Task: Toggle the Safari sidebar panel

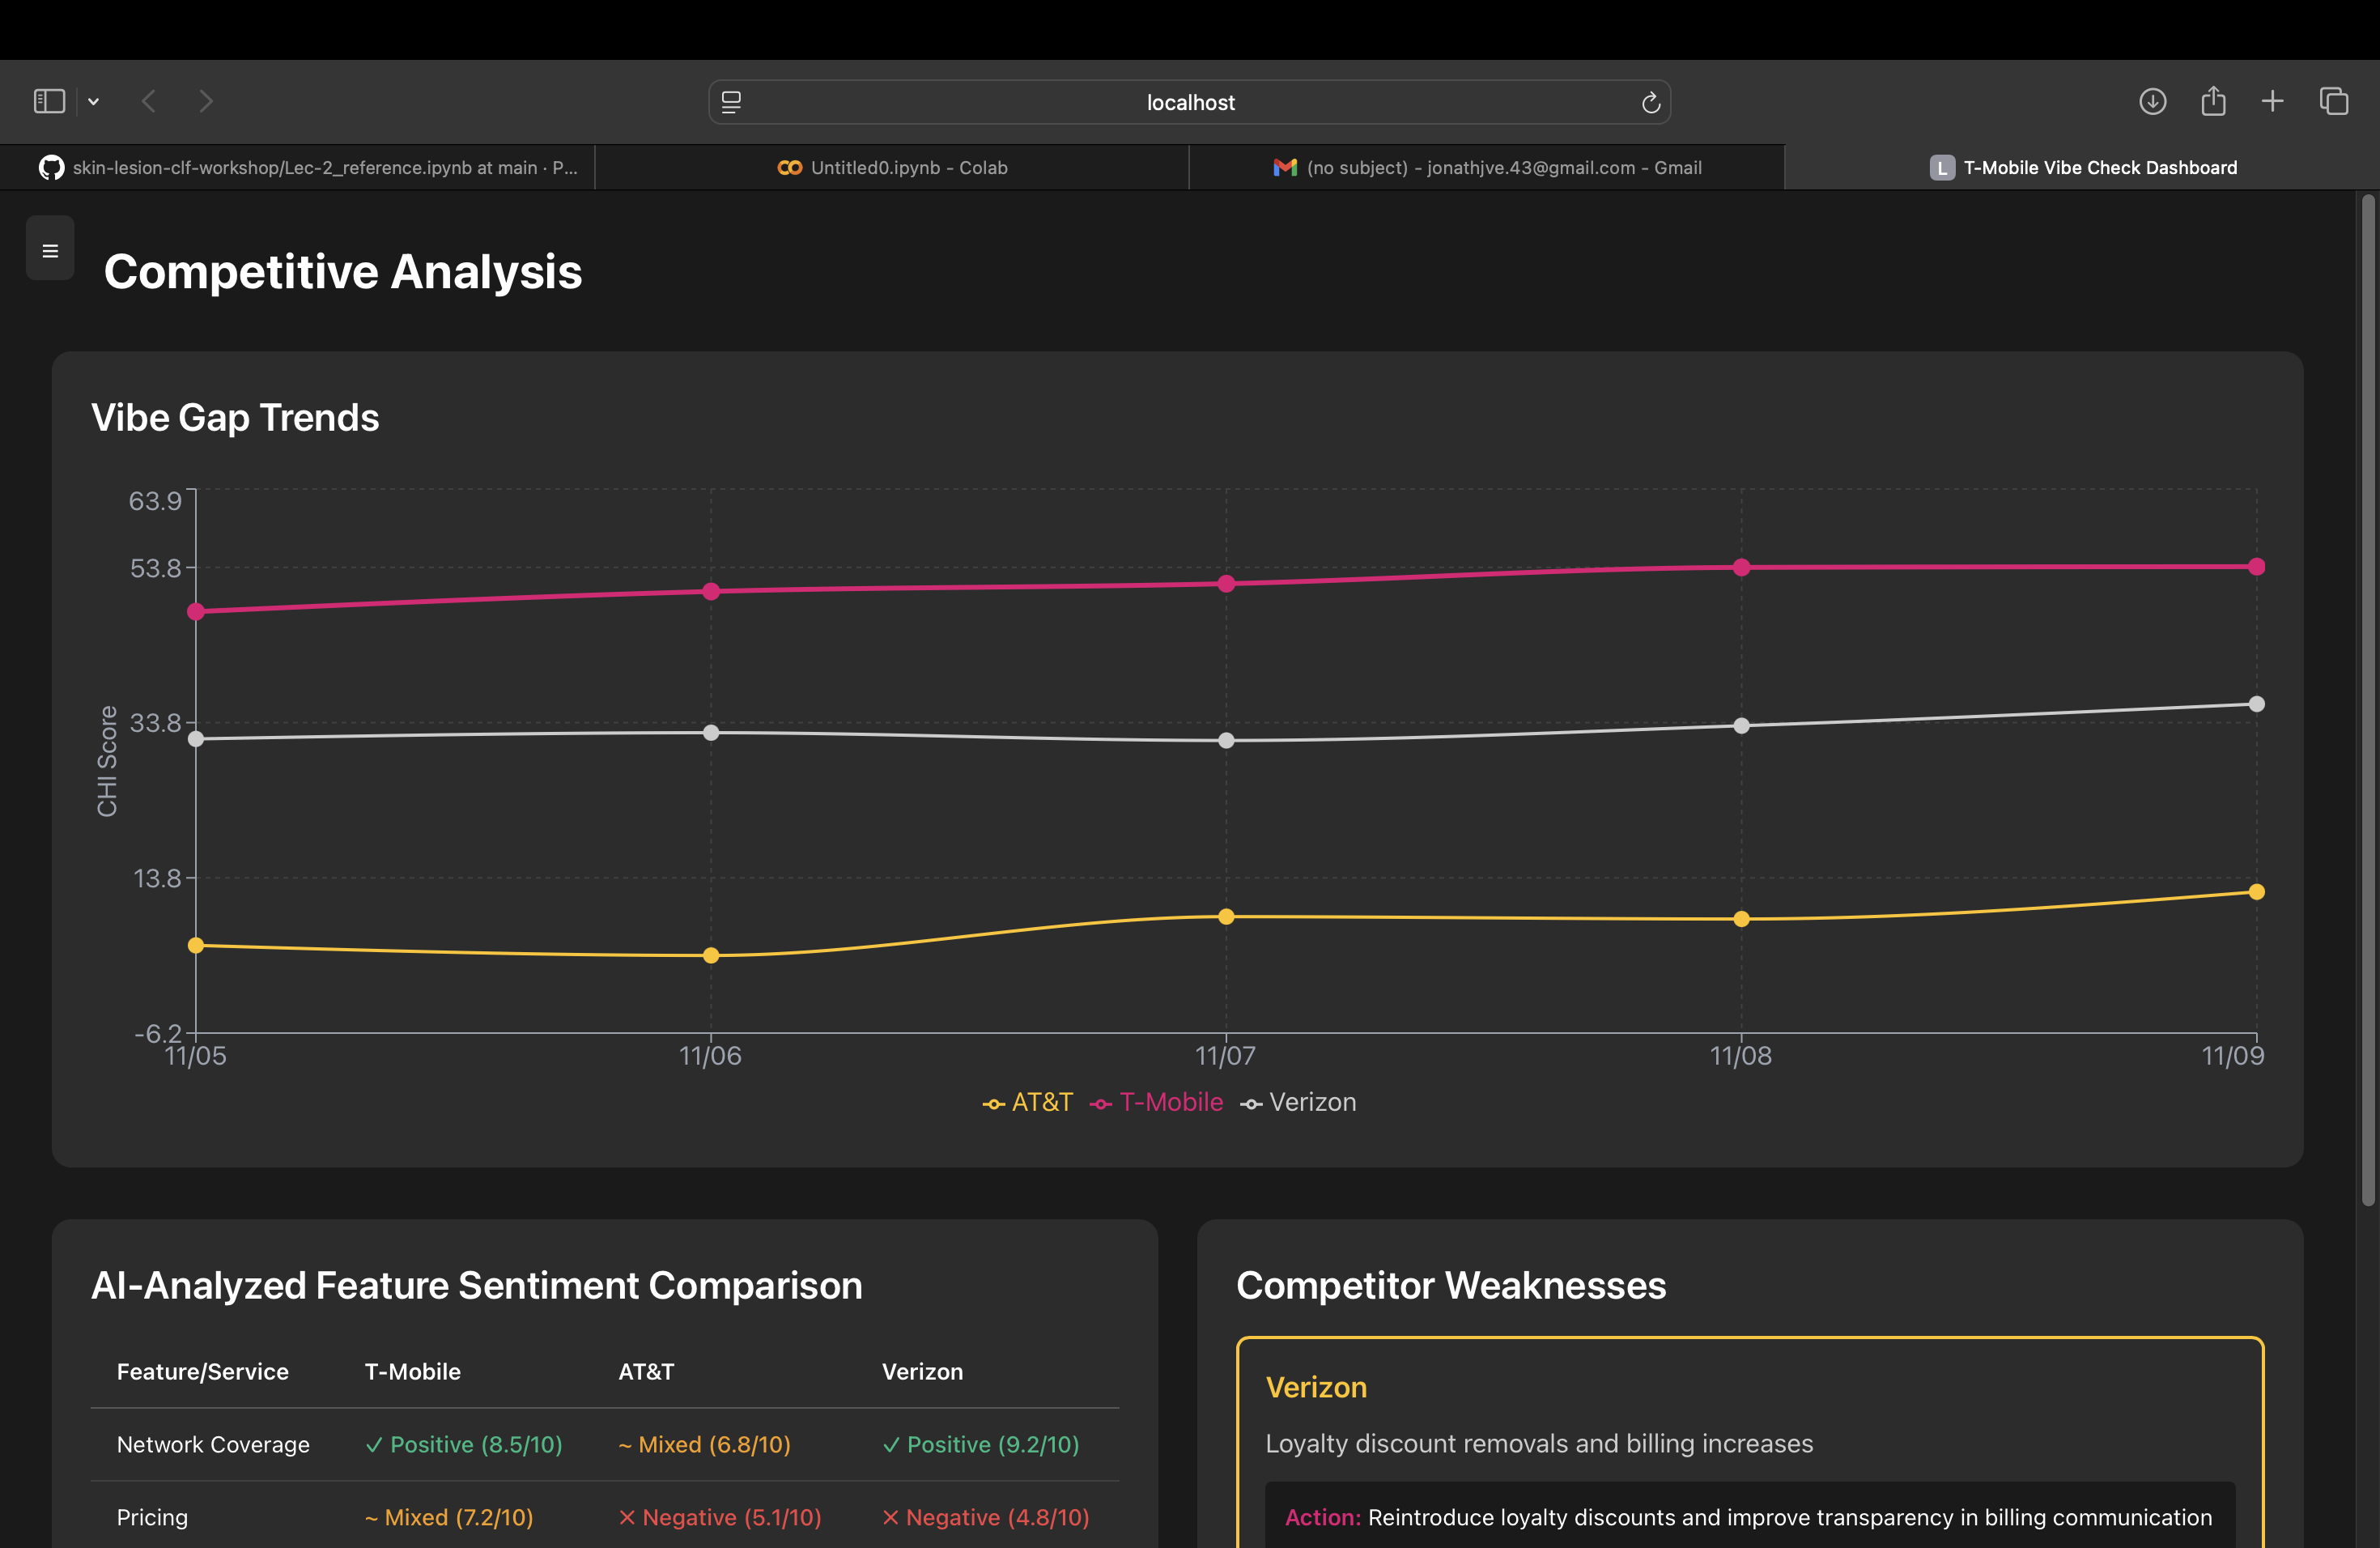Action: (49, 101)
